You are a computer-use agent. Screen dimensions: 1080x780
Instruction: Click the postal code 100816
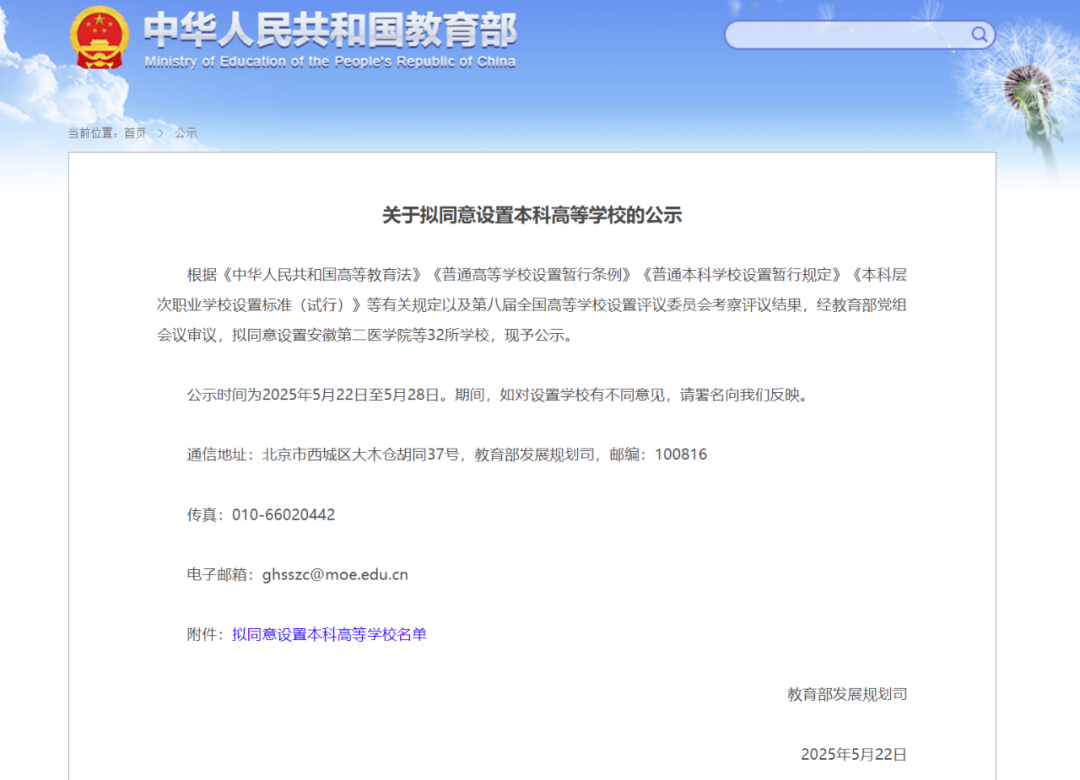click(681, 454)
